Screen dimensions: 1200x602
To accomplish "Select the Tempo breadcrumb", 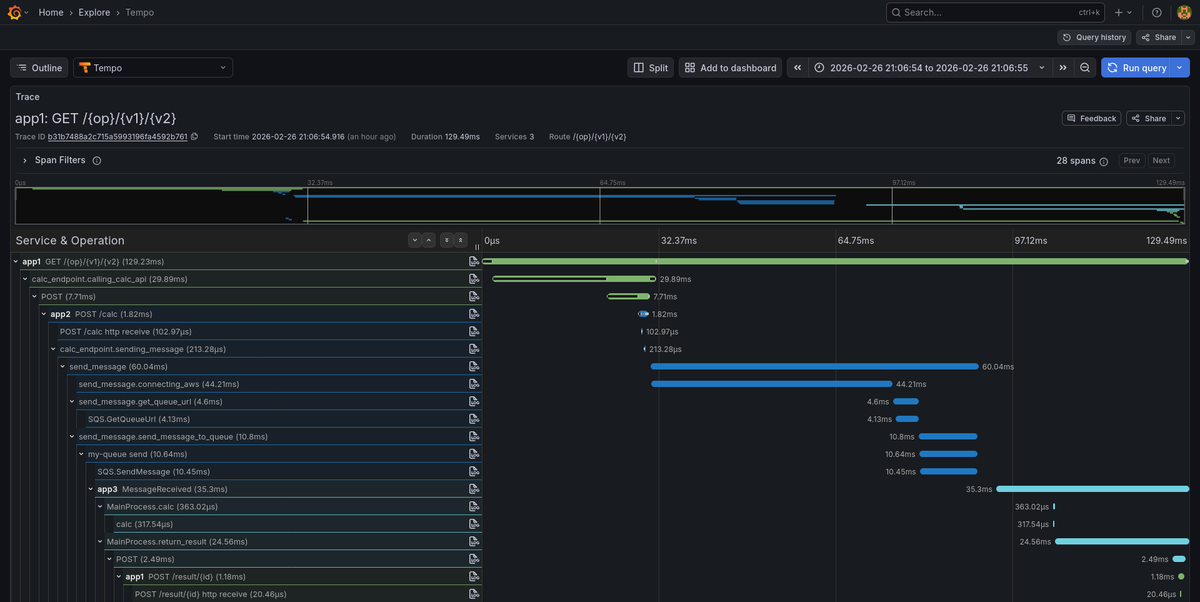I will (140, 12).
